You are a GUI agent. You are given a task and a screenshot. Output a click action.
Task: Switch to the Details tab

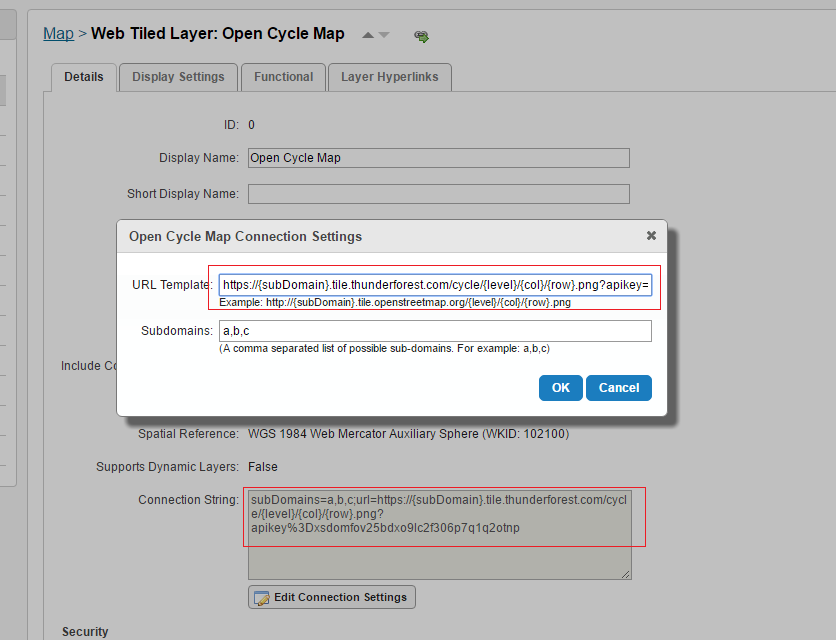pyautogui.click(x=84, y=77)
